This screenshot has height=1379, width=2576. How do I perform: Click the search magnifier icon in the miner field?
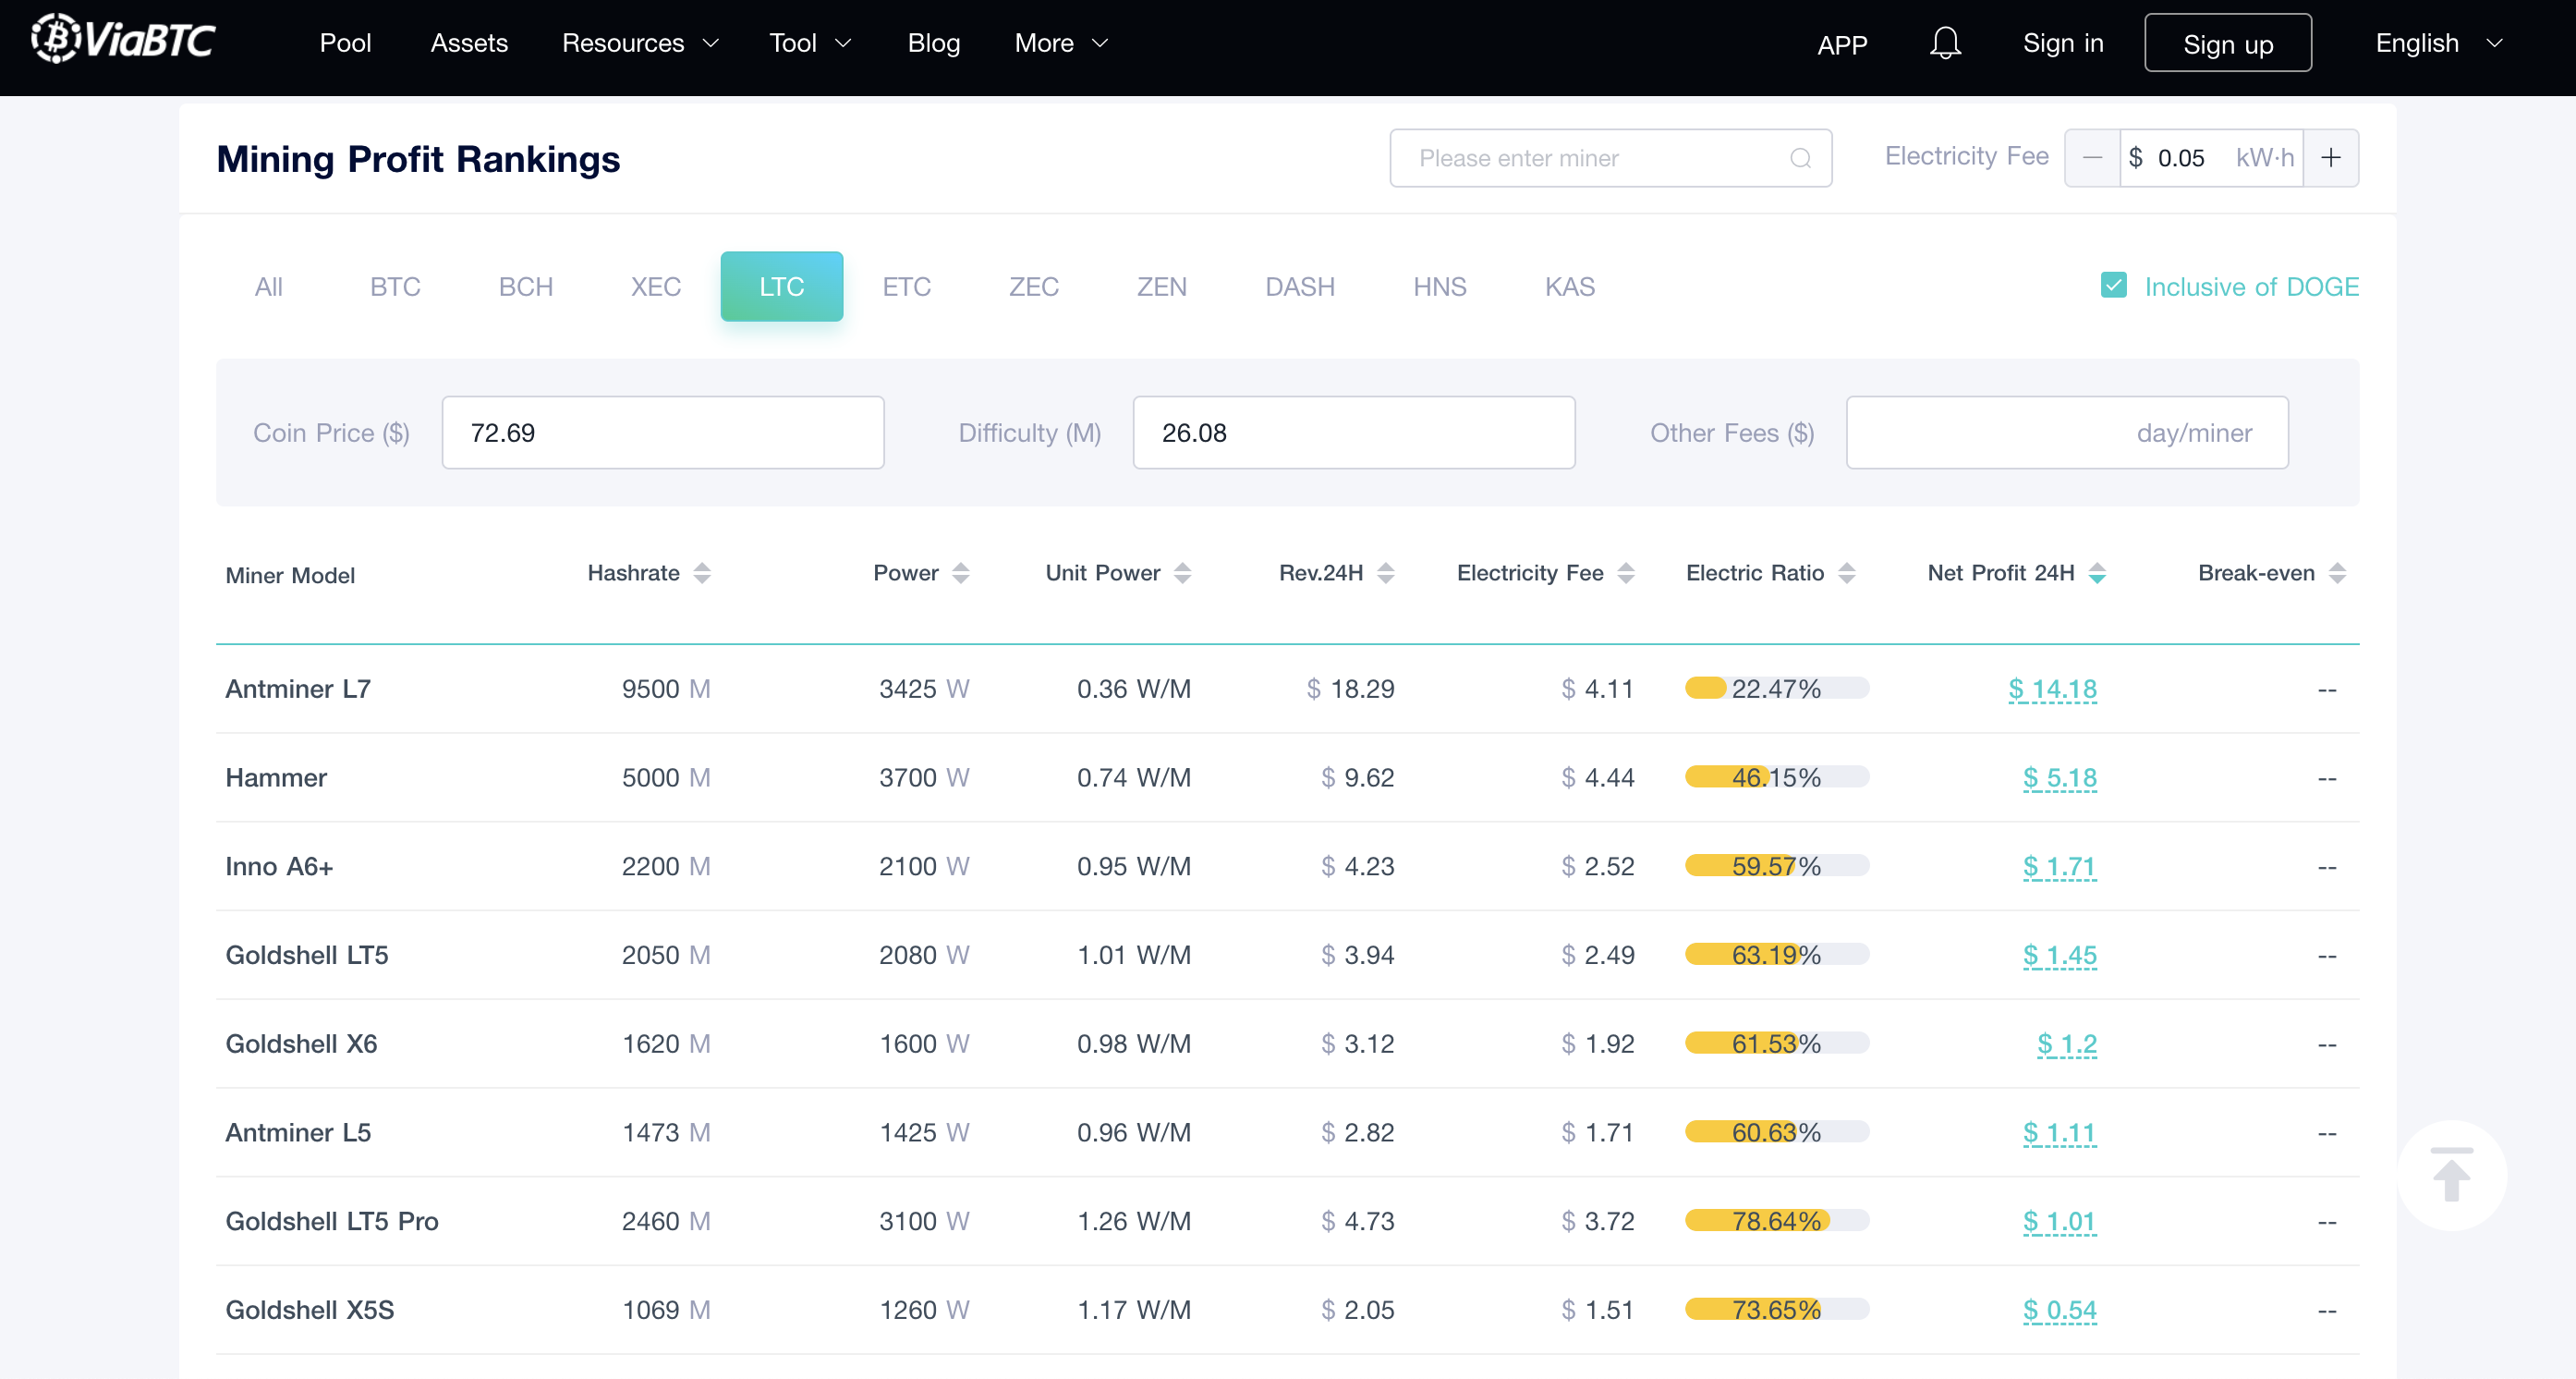pyautogui.click(x=1800, y=158)
